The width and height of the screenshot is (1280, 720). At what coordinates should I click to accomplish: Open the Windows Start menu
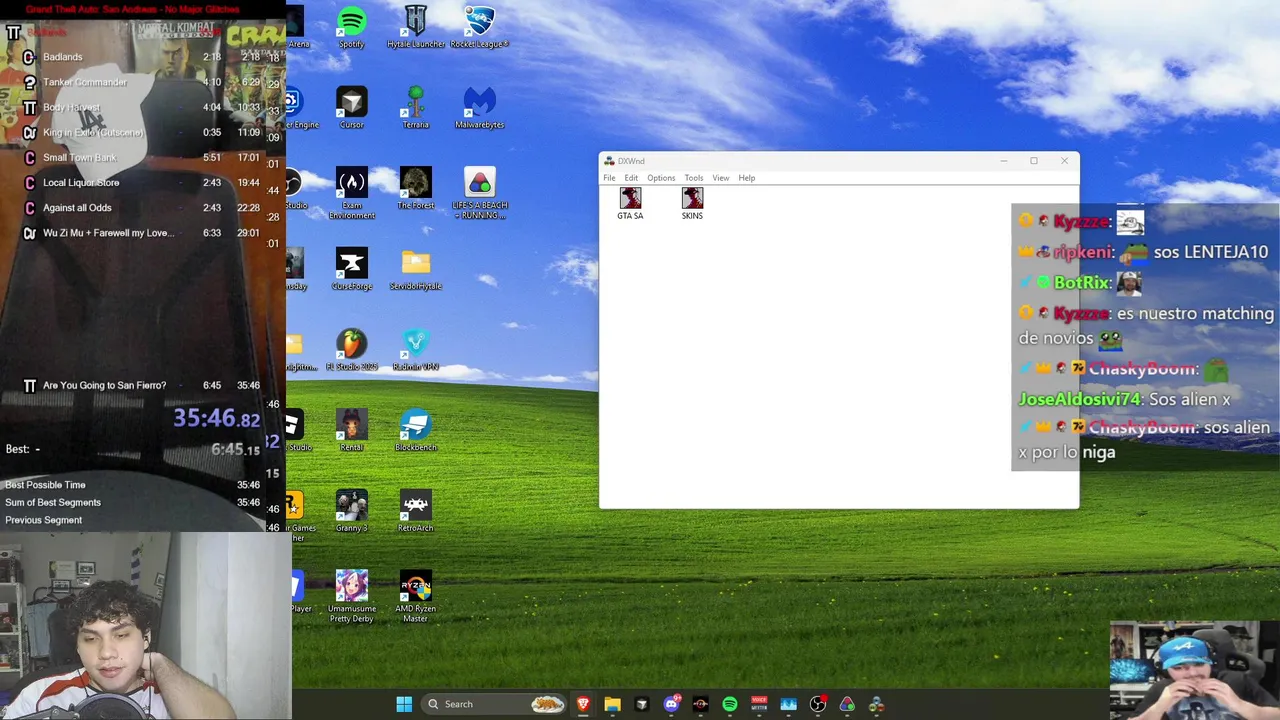click(404, 704)
